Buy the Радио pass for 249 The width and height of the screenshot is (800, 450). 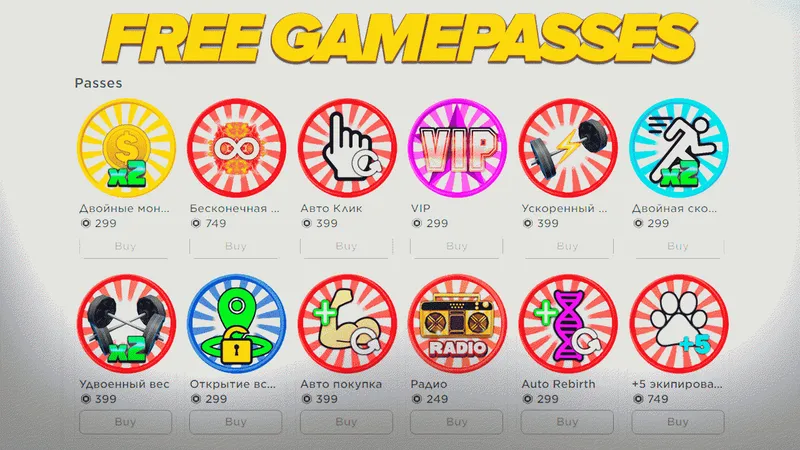click(x=457, y=422)
